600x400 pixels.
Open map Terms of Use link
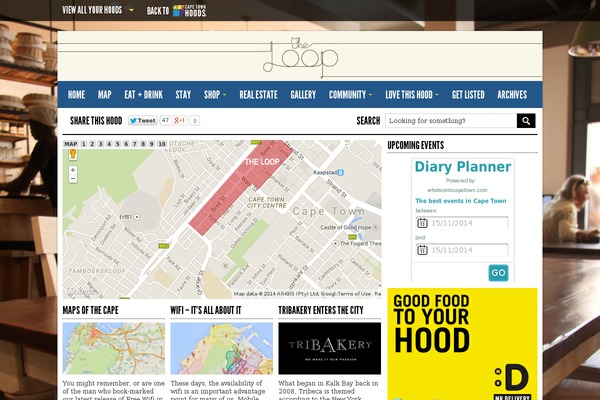point(354,294)
